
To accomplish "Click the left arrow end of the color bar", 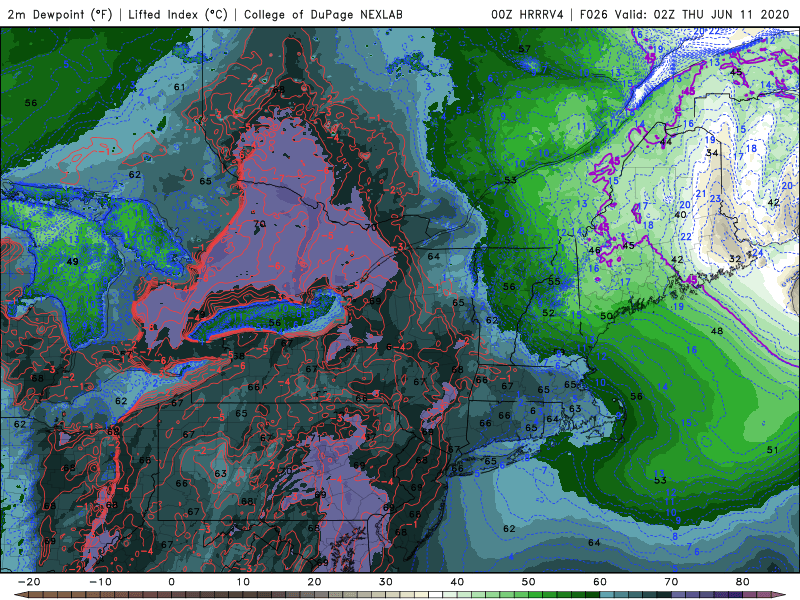I will click(x=19, y=595).
